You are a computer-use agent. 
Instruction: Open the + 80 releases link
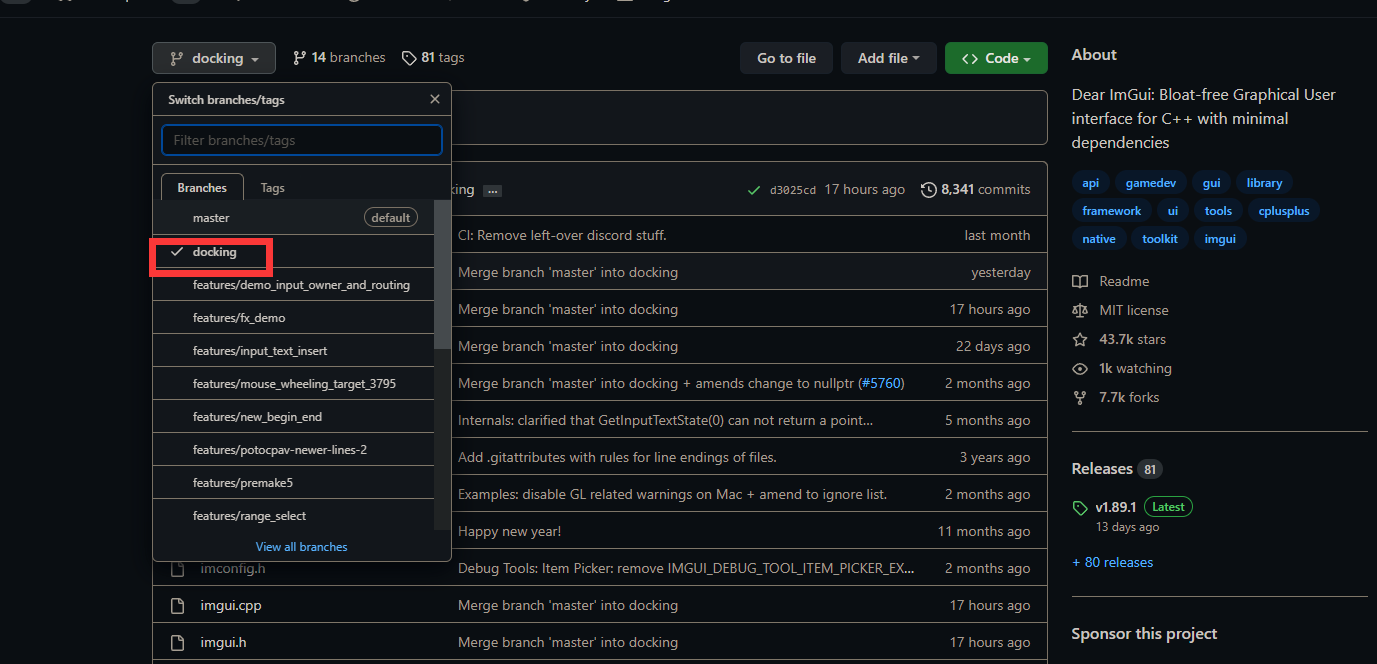(x=1113, y=562)
